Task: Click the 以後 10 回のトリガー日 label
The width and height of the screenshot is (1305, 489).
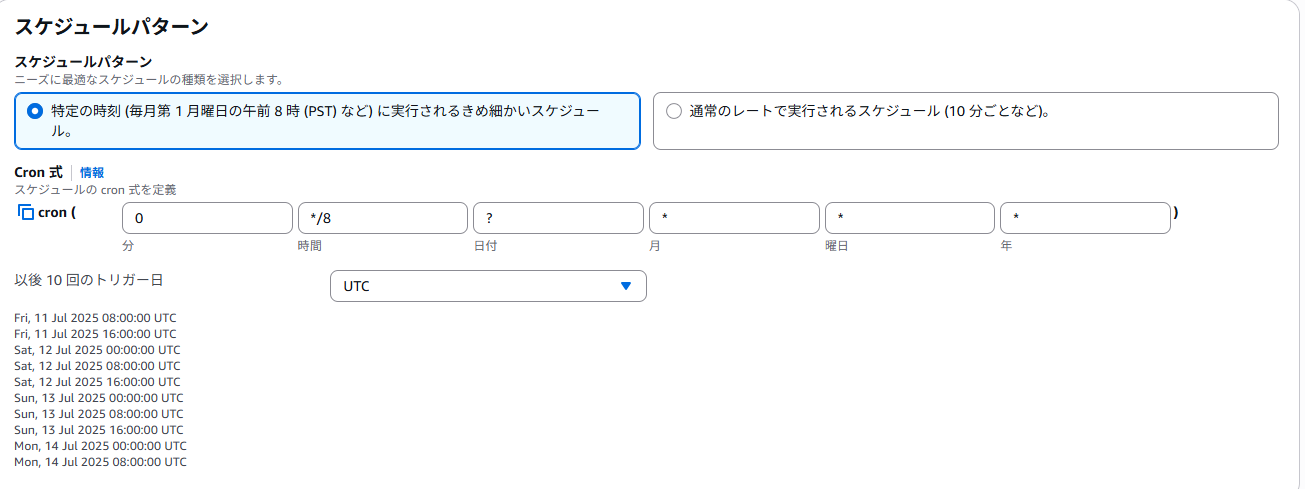Action: point(88,280)
